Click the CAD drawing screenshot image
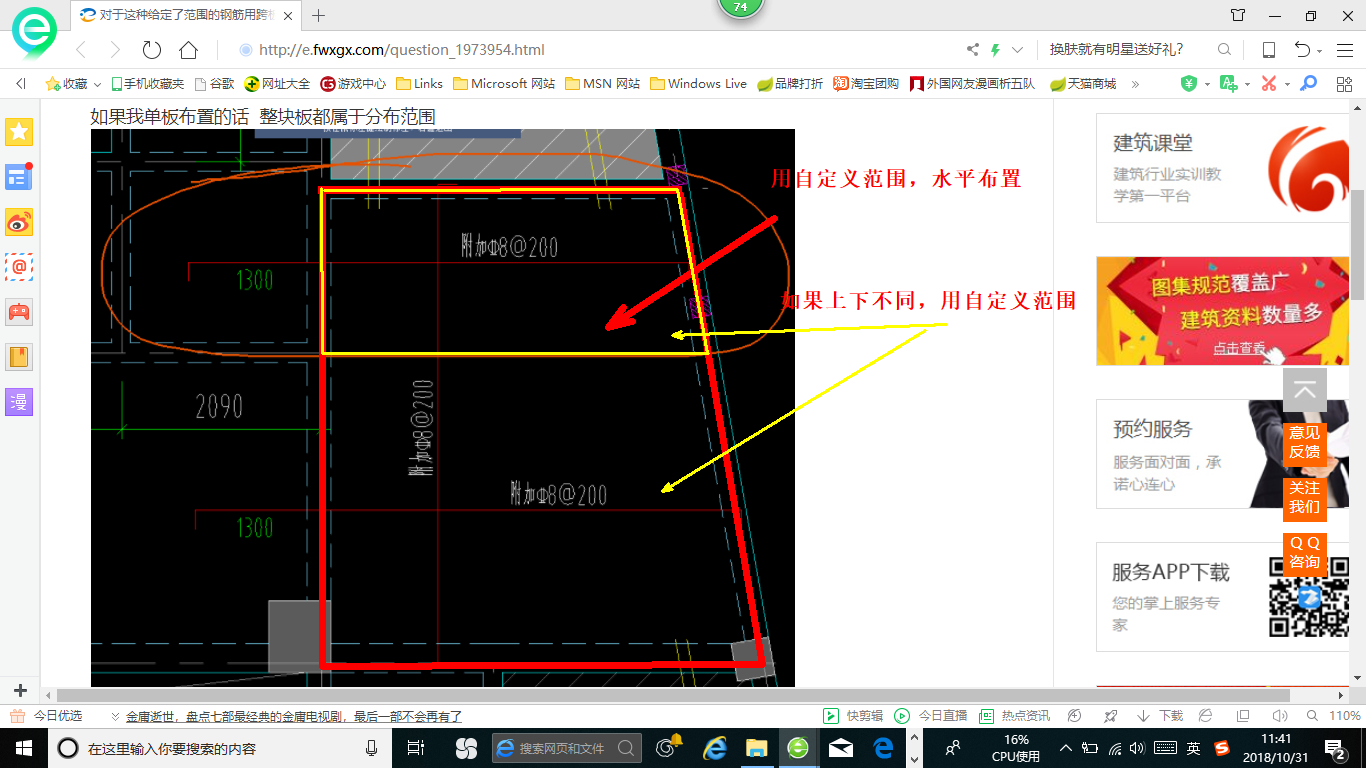1366x768 pixels. 443,408
